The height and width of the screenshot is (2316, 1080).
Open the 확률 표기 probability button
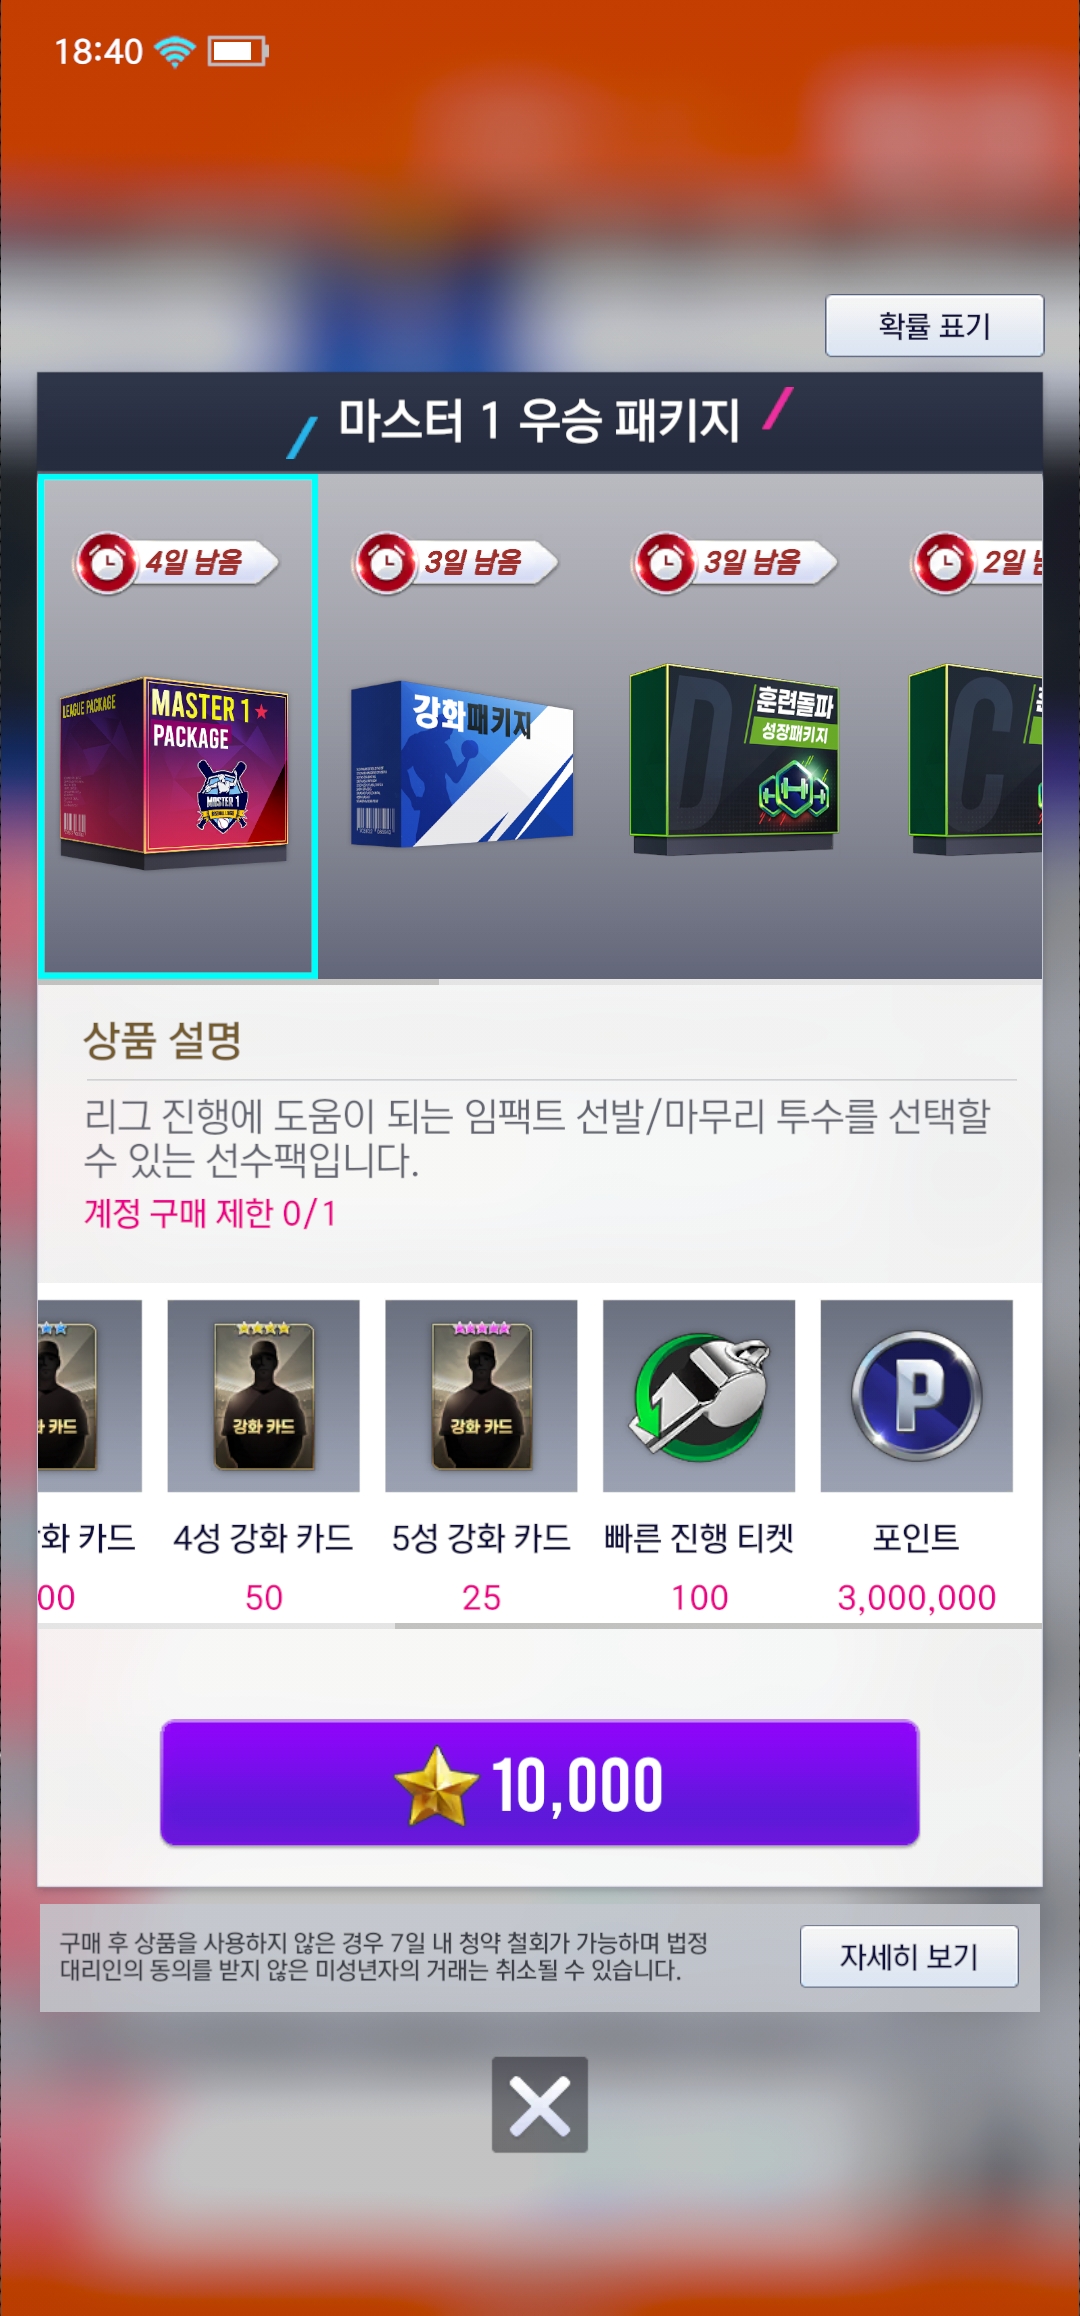pyautogui.click(x=934, y=325)
